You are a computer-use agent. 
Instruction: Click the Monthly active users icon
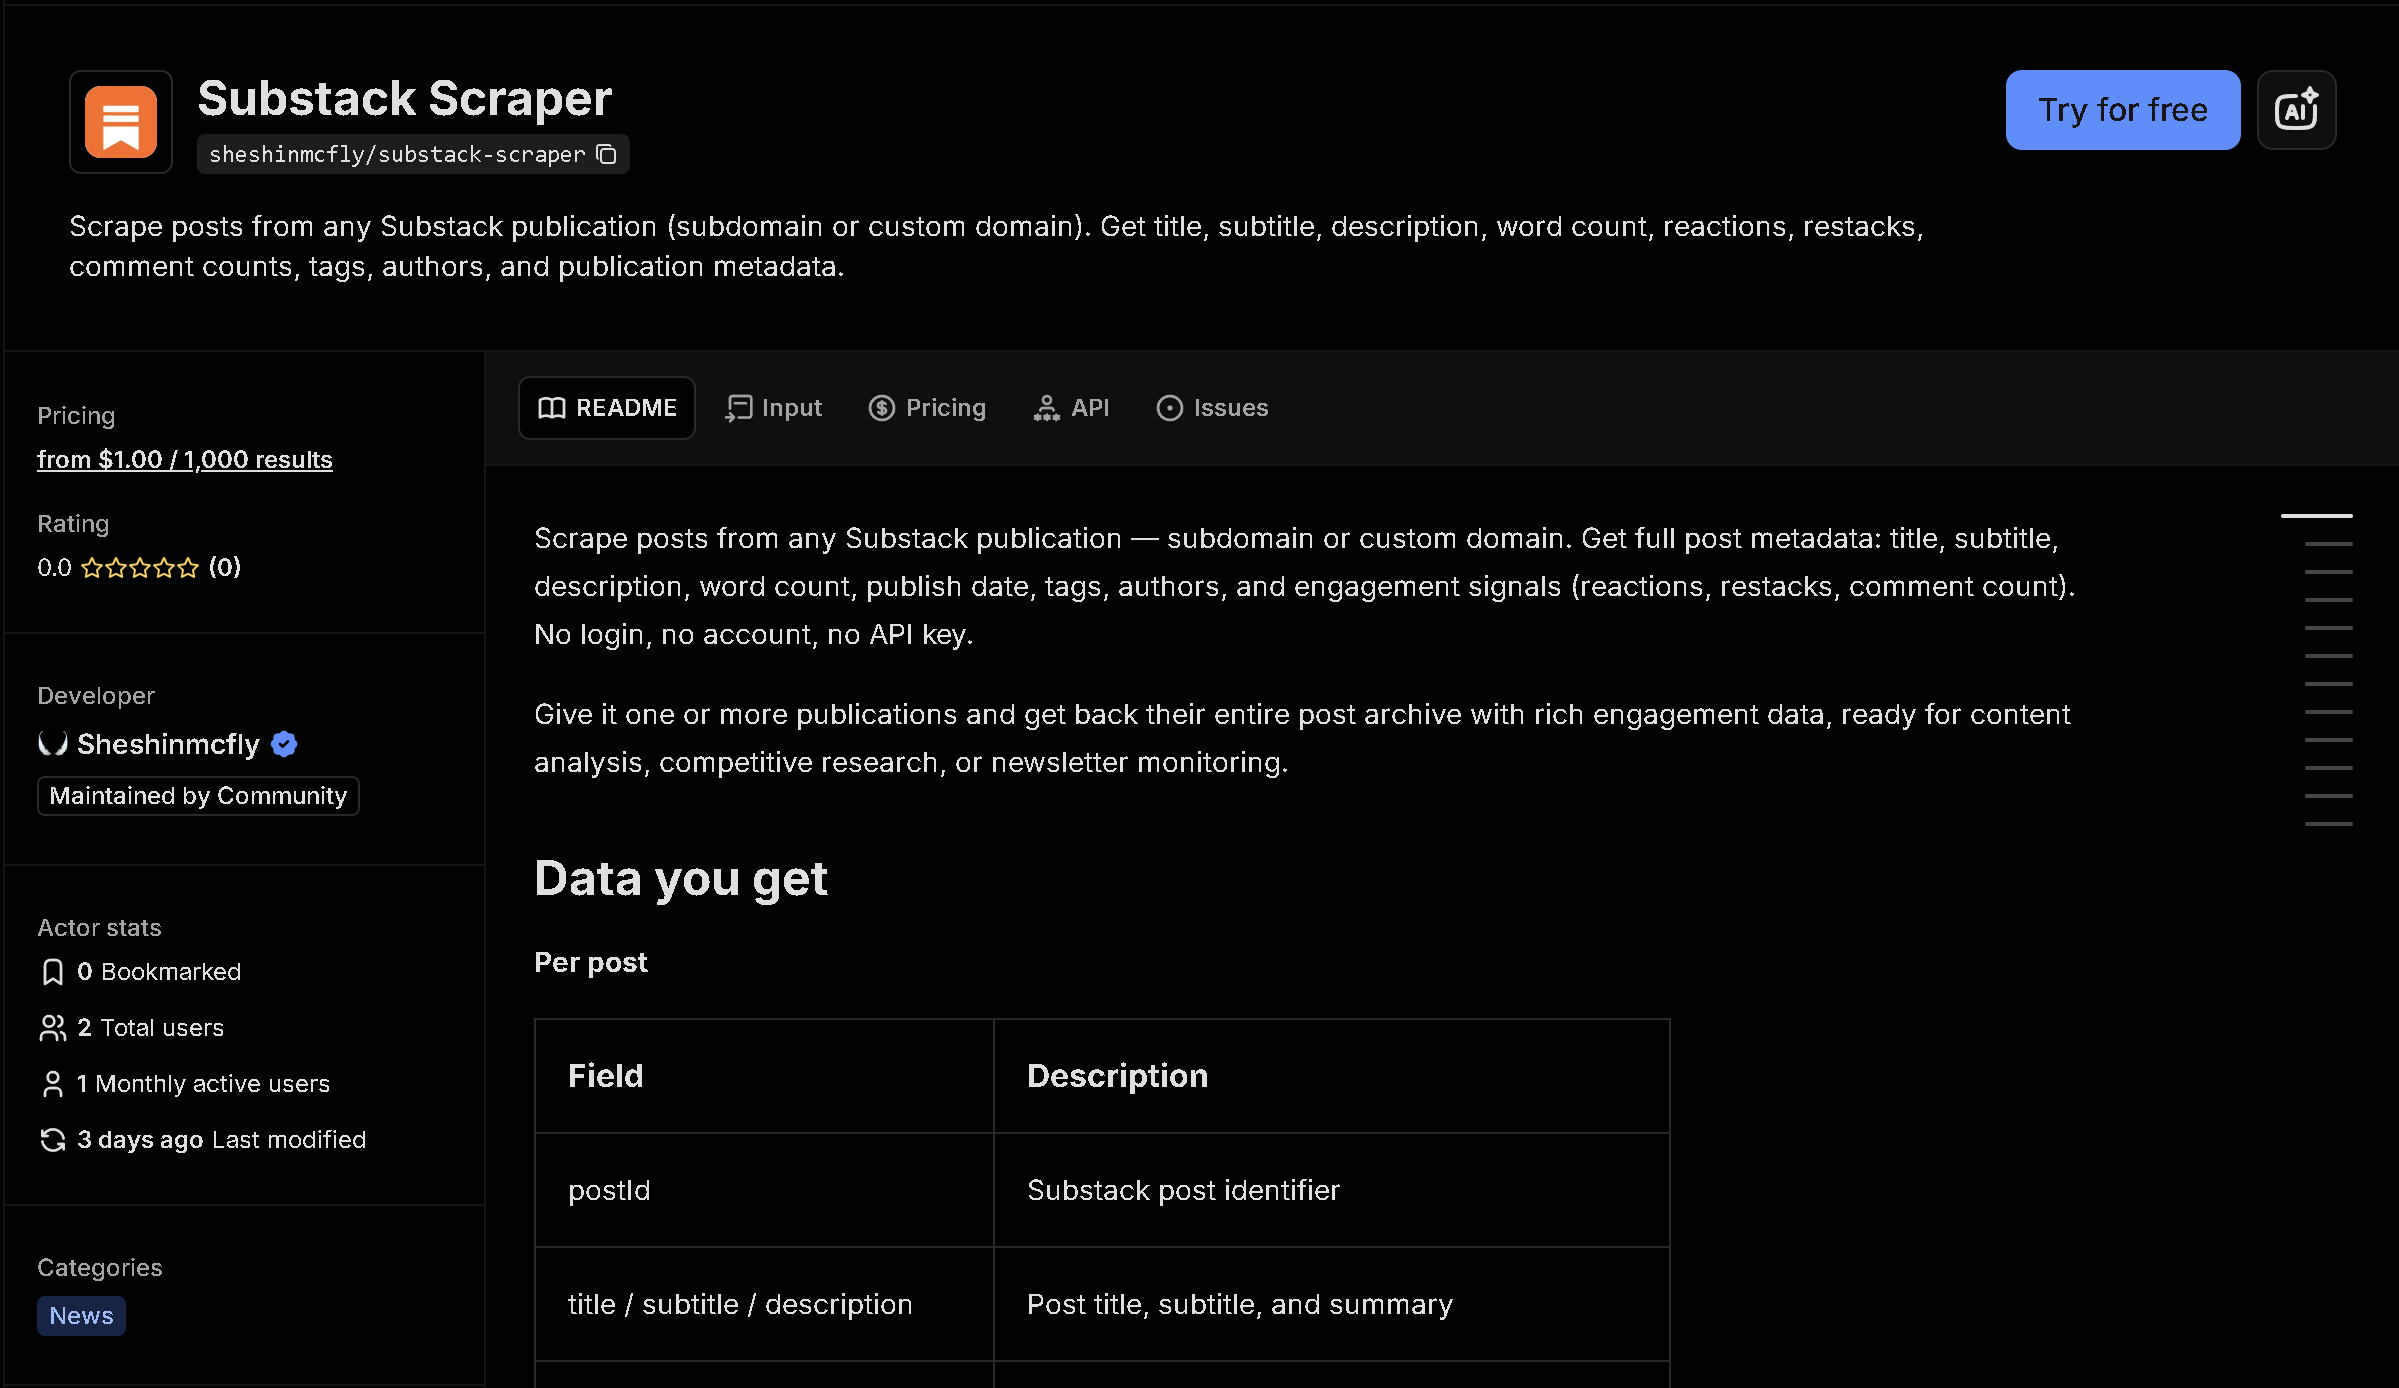(x=53, y=1084)
